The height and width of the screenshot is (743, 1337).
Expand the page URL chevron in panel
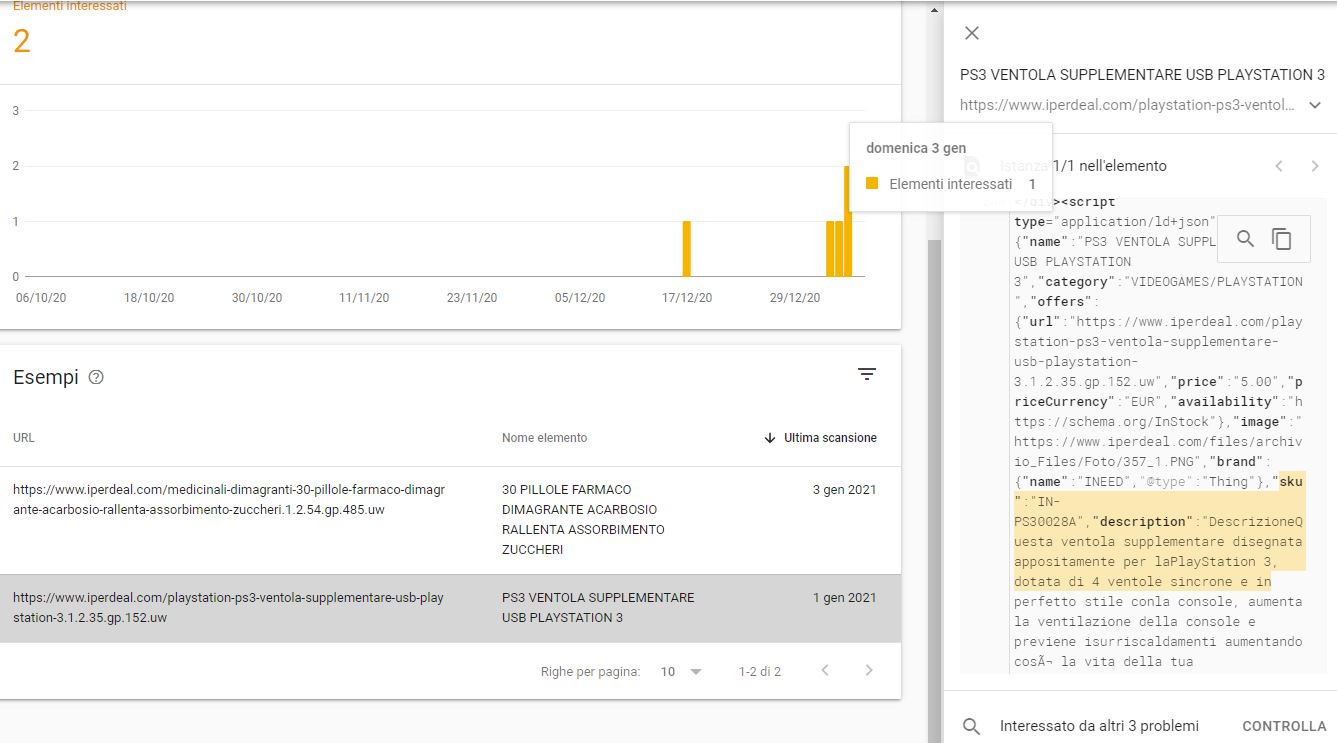pyautogui.click(x=1315, y=105)
